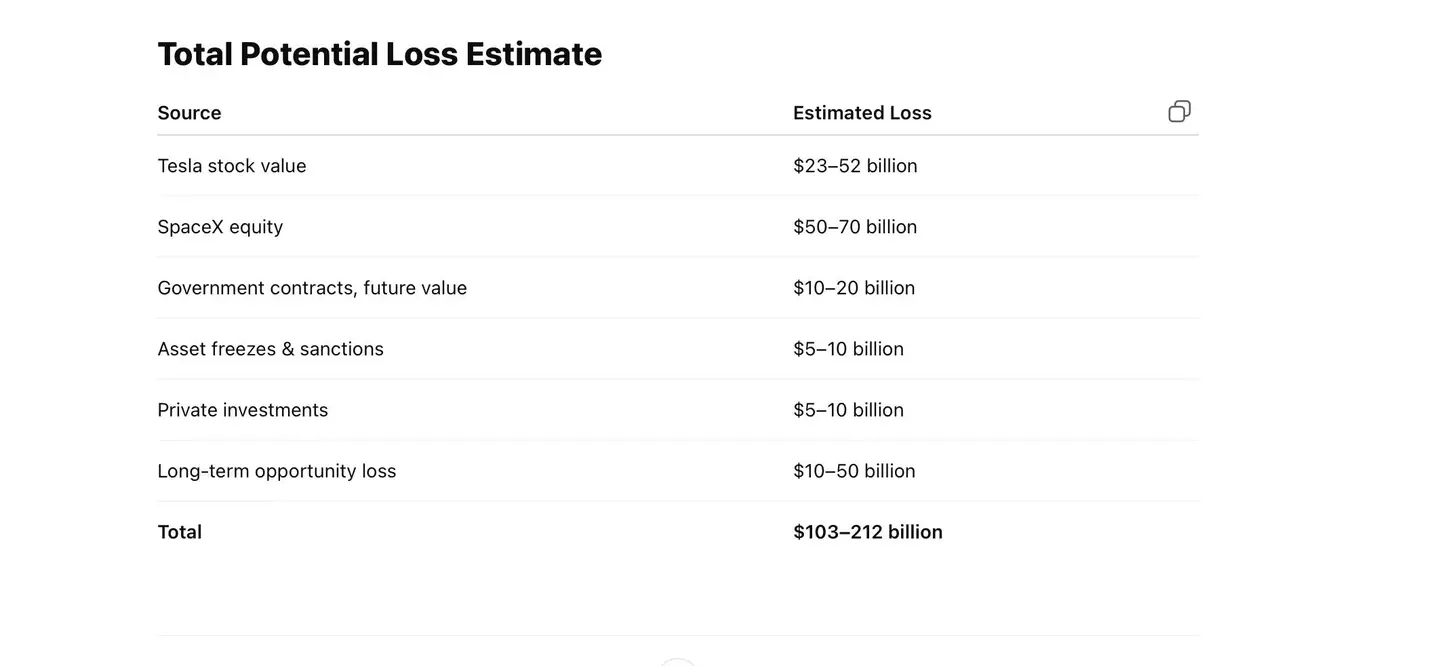The height and width of the screenshot is (666, 1440).
Task: Click the "$23–52 billion" Tesla loss value
Action: click(855, 166)
